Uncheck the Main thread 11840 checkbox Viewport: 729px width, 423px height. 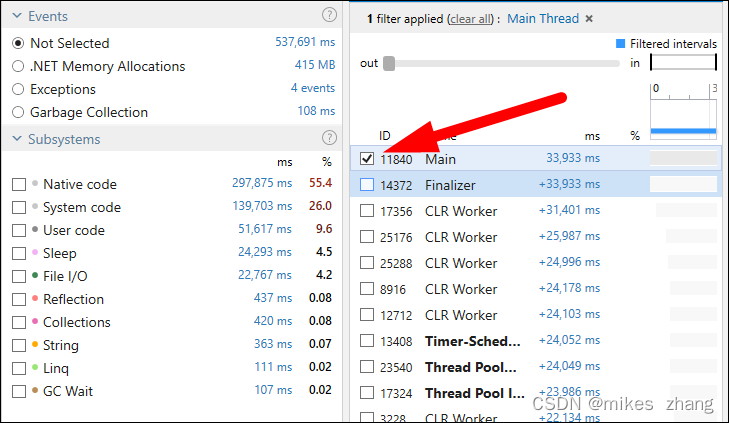pos(367,159)
